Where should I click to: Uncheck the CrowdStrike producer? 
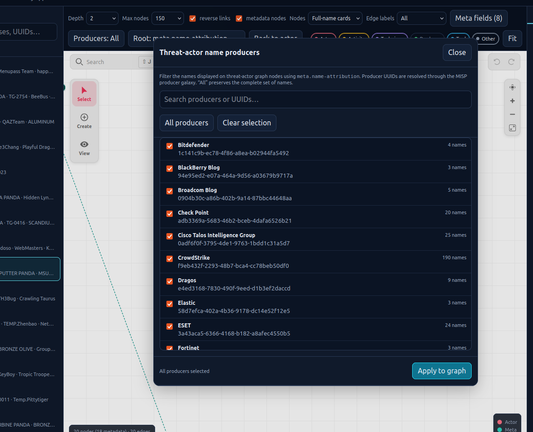(x=169, y=259)
